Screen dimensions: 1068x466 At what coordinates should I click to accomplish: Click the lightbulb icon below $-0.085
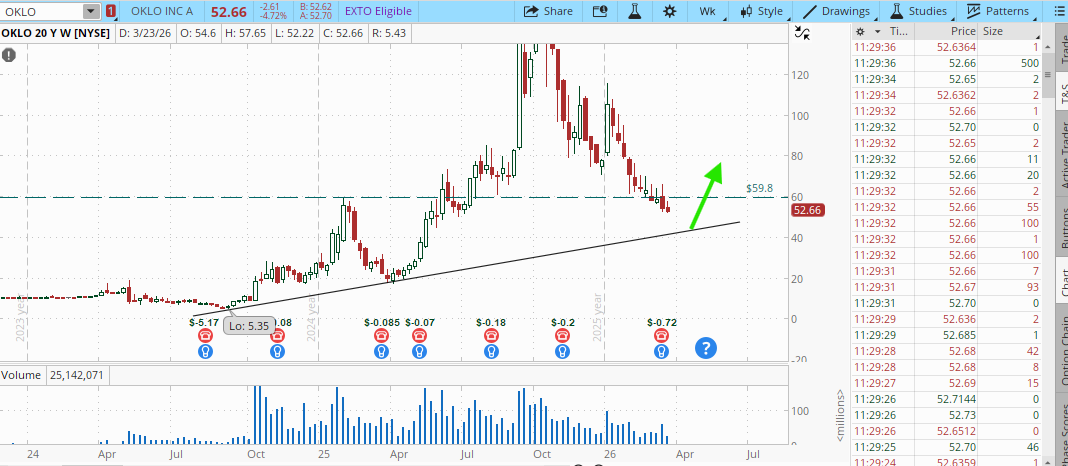coord(381,352)
